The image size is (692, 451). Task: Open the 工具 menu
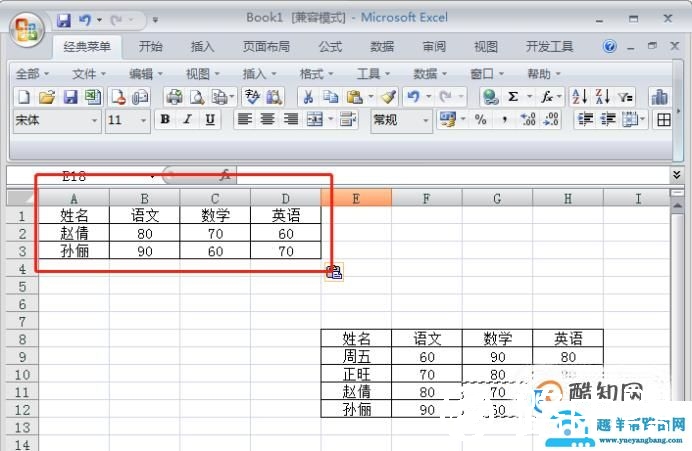[x=373, y=74]
